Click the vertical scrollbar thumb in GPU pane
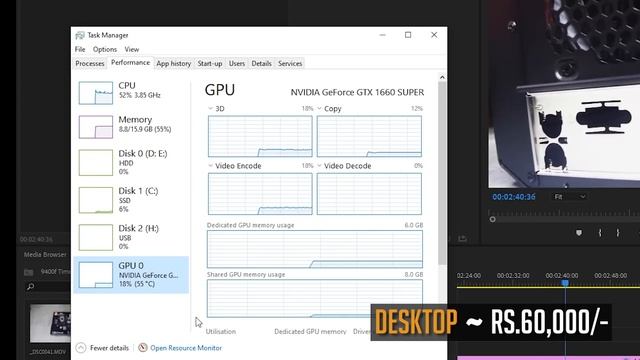 click(442, 173)
